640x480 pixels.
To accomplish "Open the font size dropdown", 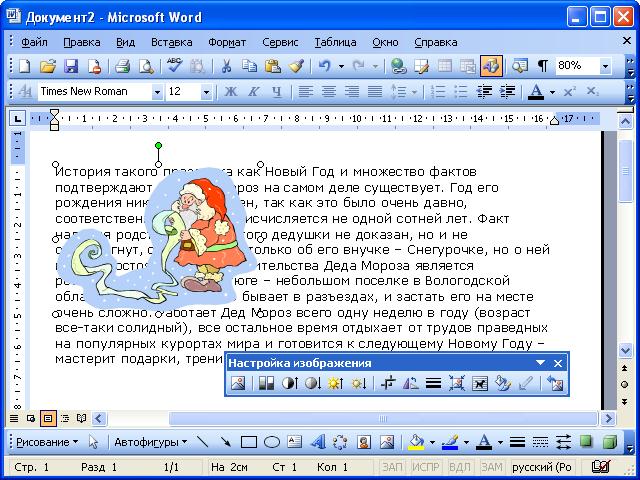I will click(206, 92).
